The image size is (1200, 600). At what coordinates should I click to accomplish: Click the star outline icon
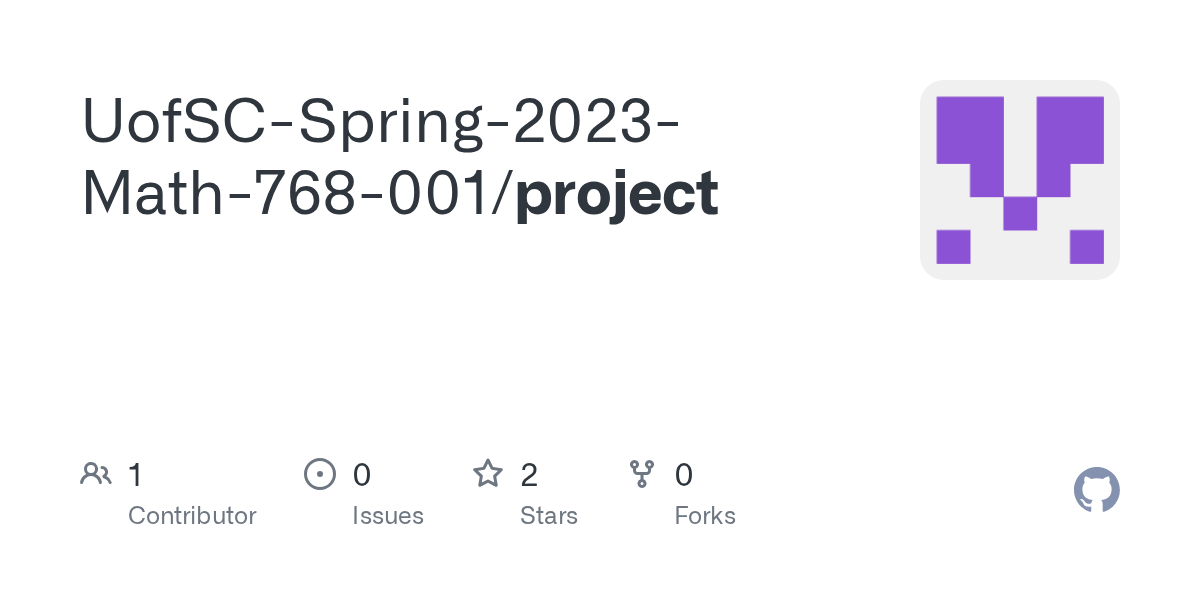click(x=487, y=474)
